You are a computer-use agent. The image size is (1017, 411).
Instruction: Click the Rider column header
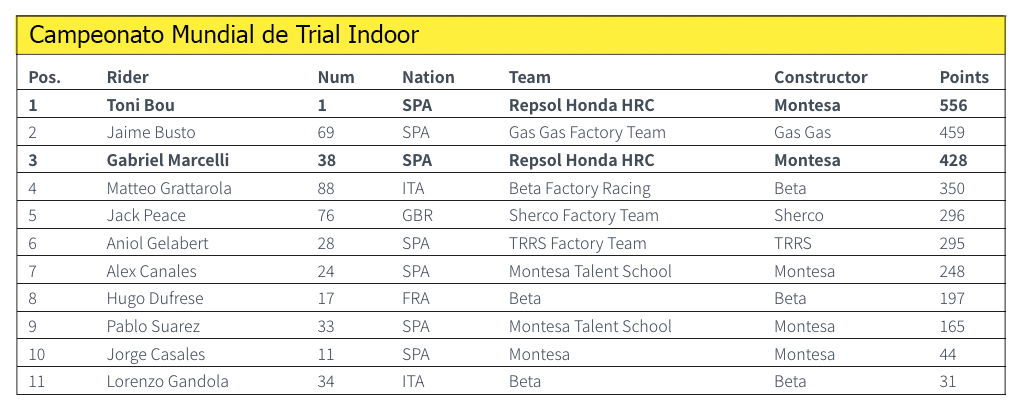pos(127,77)
